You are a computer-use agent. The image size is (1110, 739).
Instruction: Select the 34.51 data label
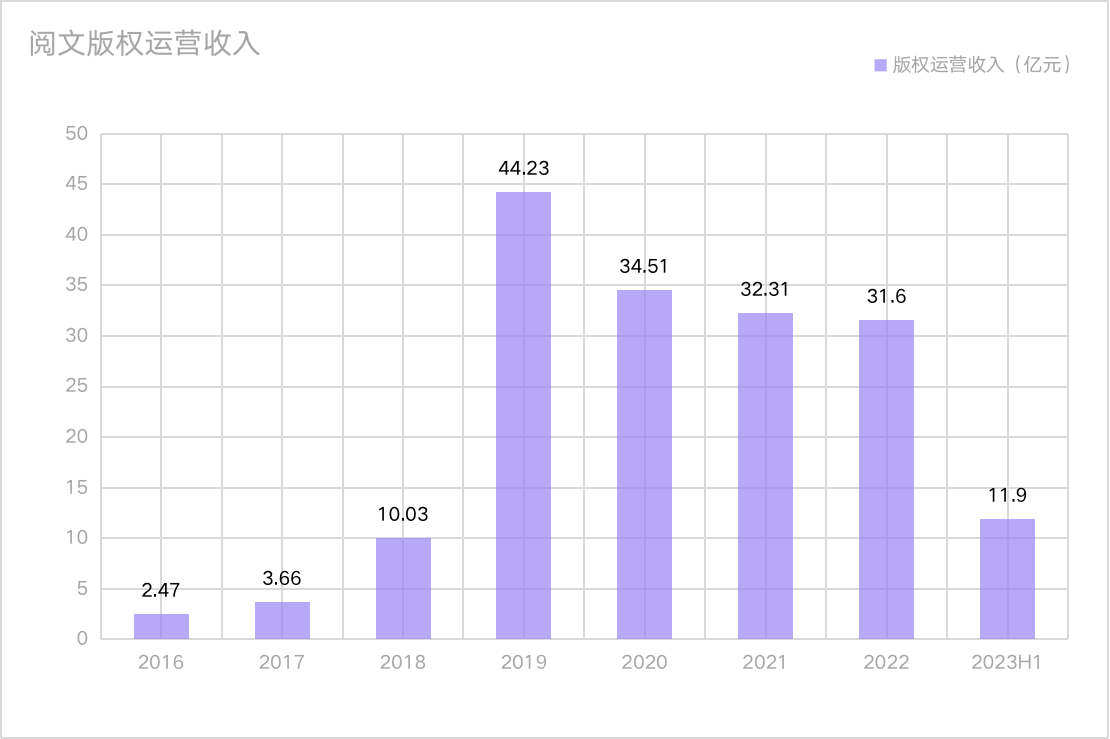pos(644,266)
